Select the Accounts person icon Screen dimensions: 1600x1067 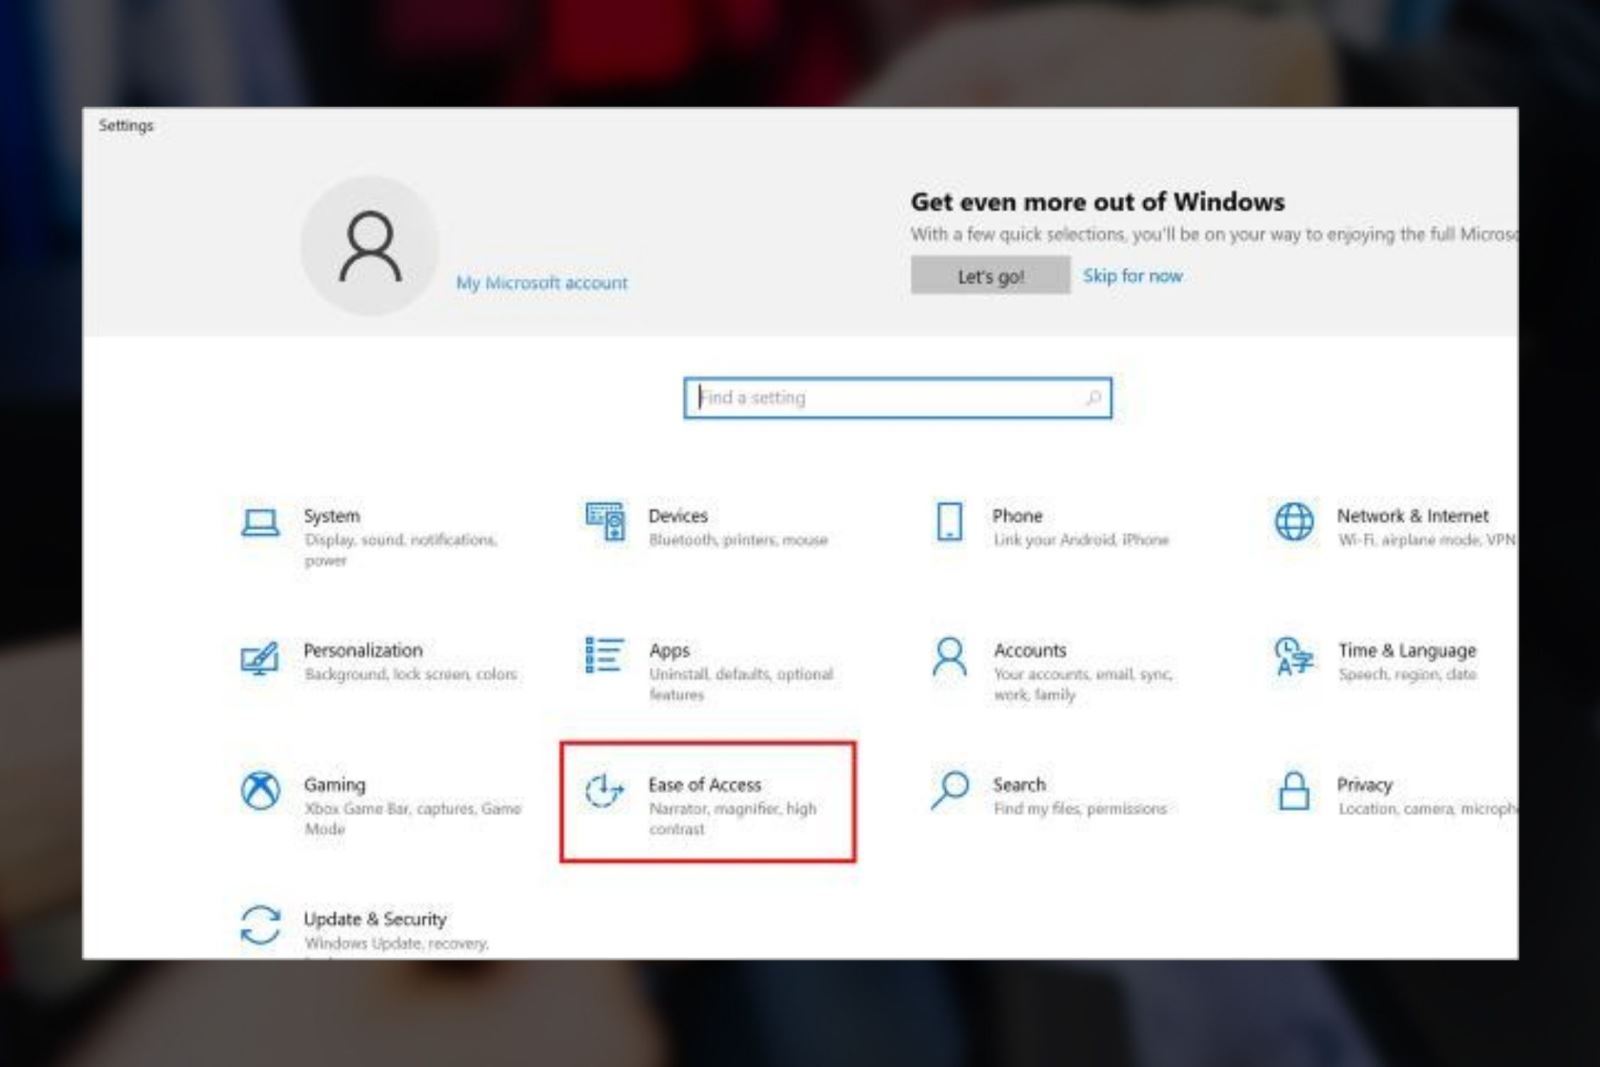949,657
